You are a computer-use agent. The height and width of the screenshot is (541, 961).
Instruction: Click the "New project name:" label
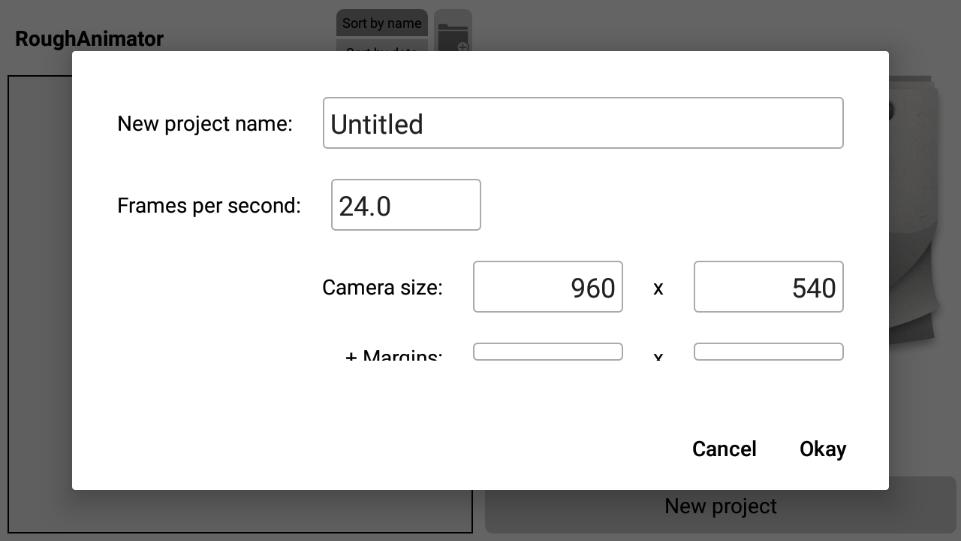pyautogui.click(x=205, y=124)
